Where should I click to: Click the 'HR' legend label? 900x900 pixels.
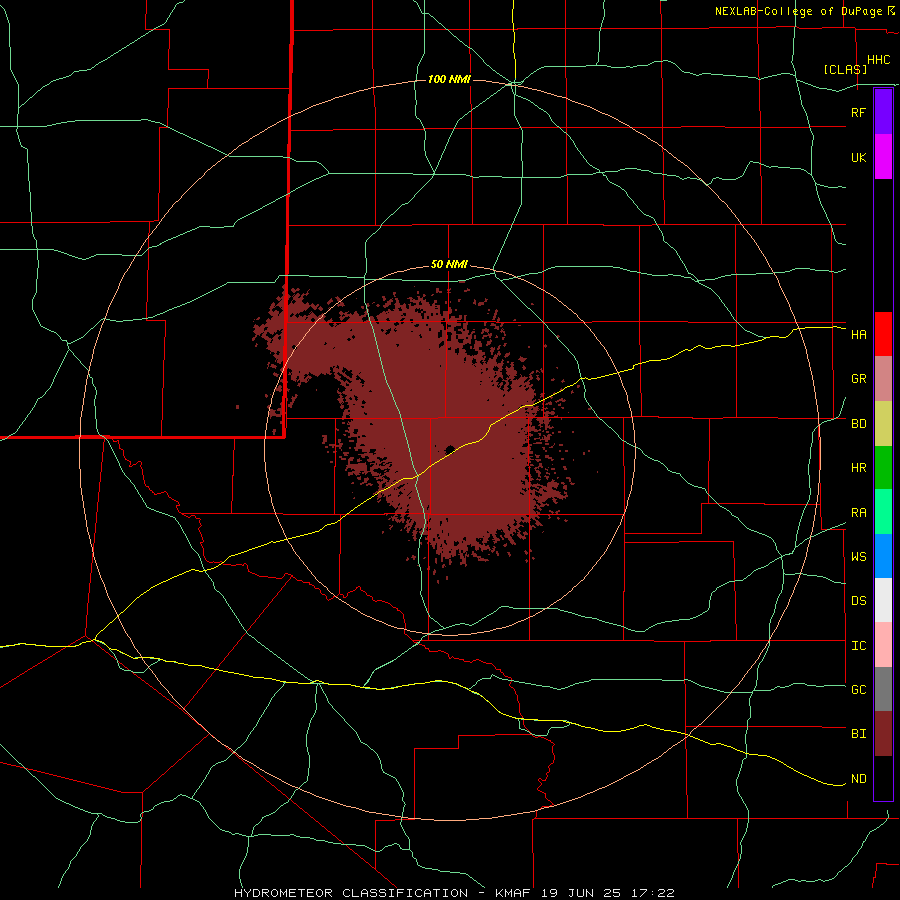tap(858, 468)
